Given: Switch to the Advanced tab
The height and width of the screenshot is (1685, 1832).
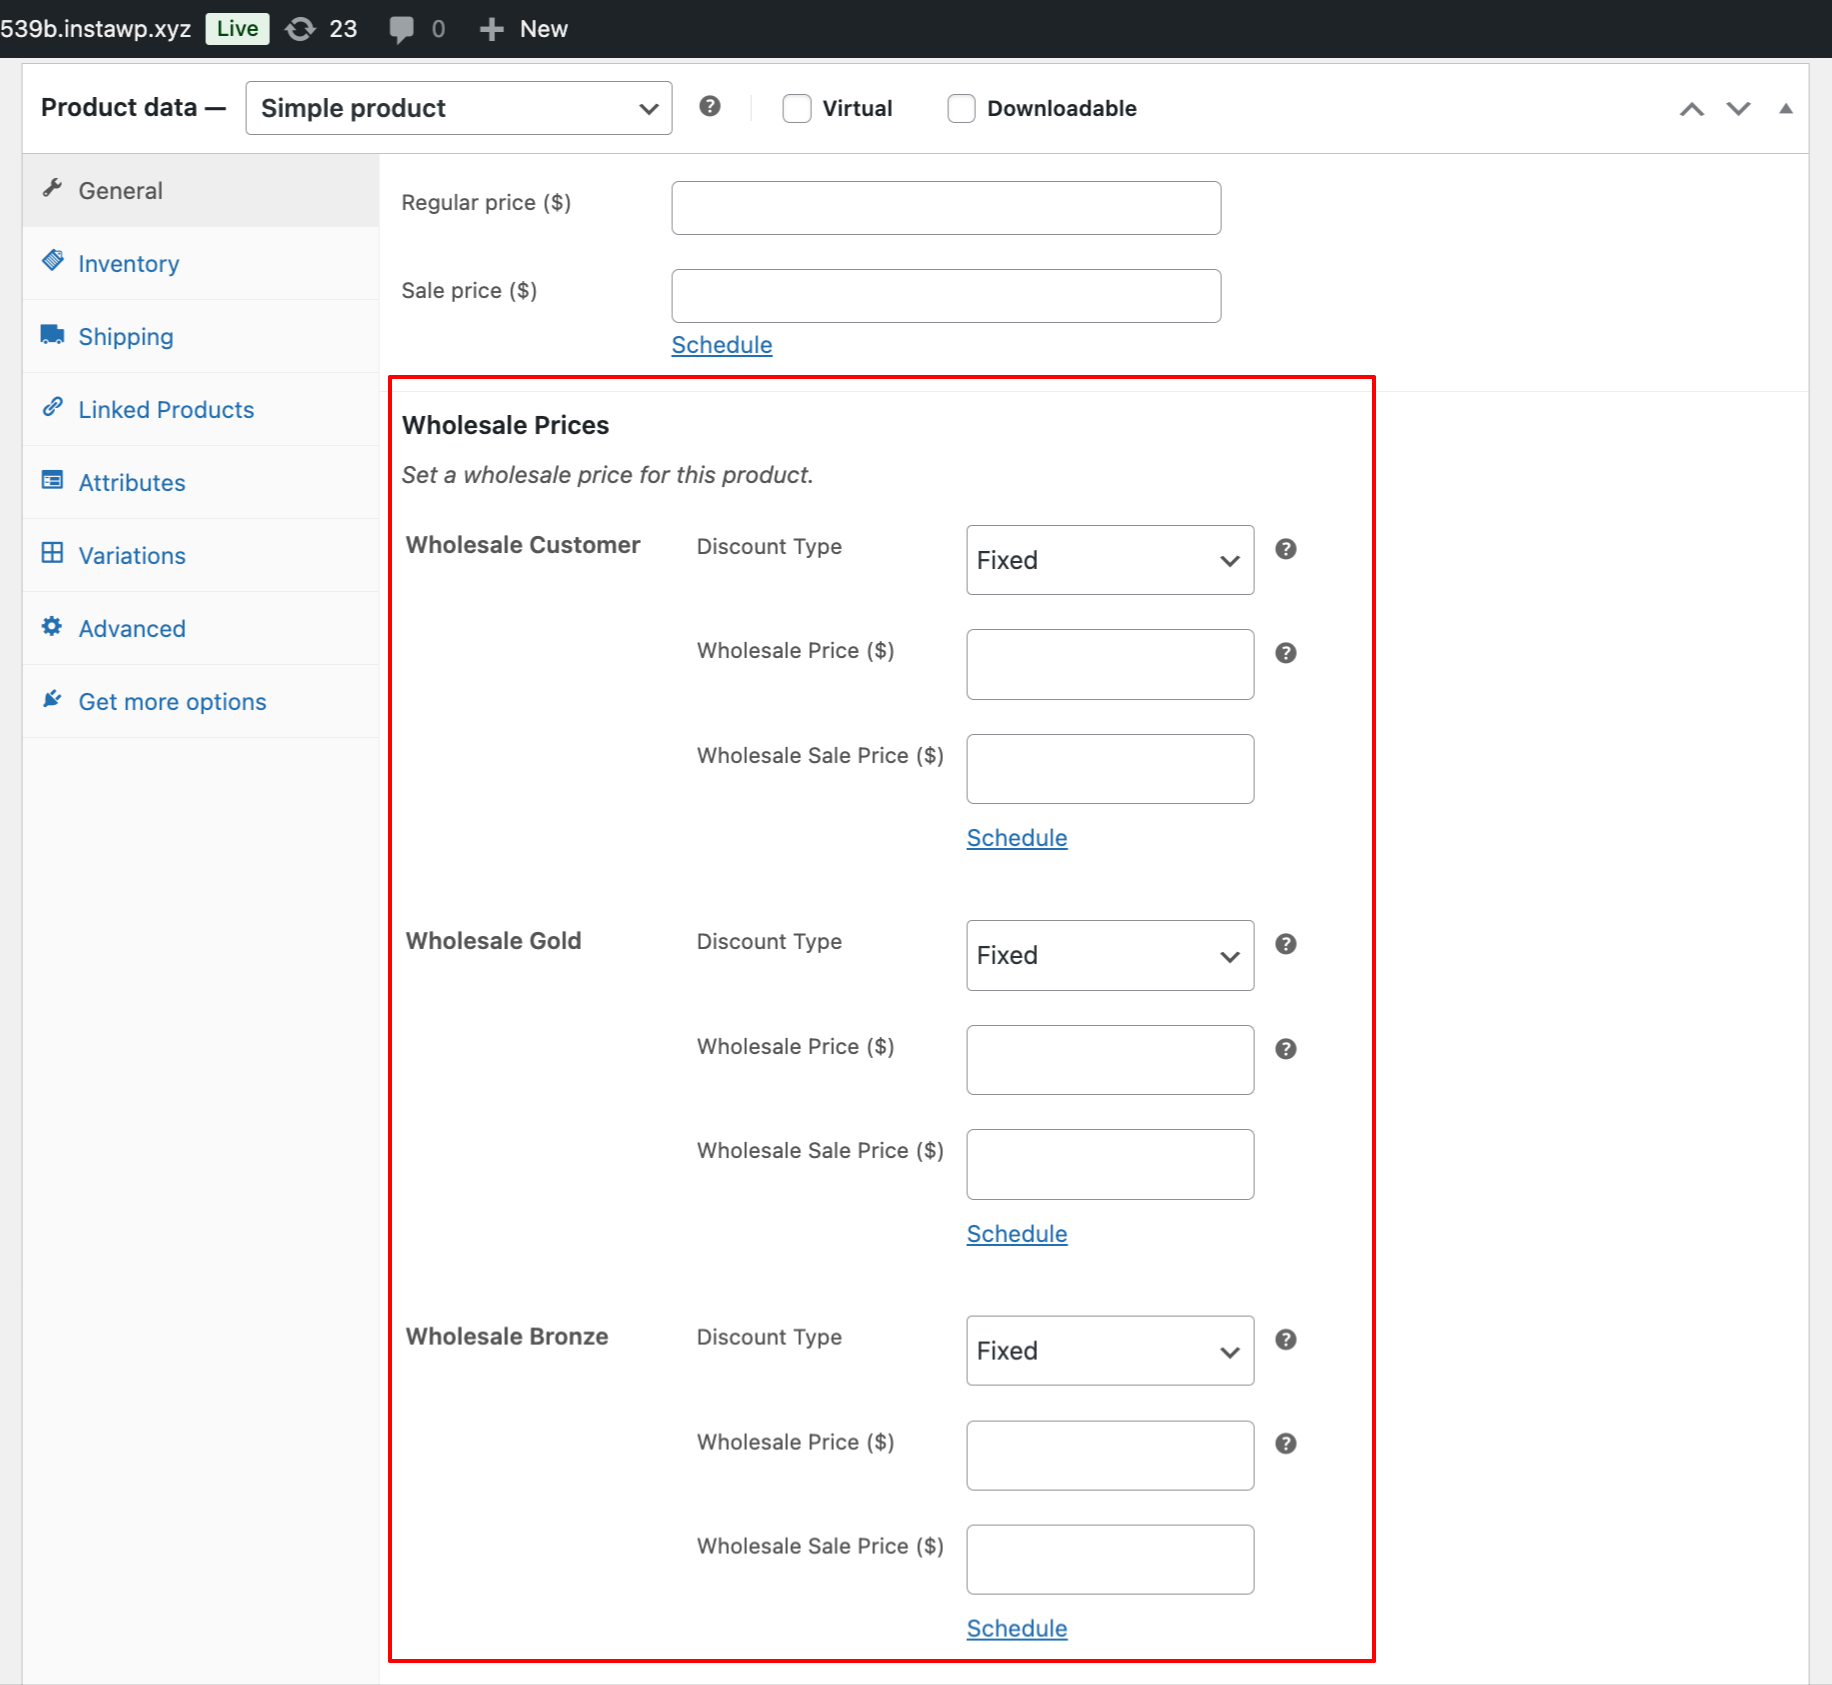Looking at the screenshot, I should click(201, 628).
